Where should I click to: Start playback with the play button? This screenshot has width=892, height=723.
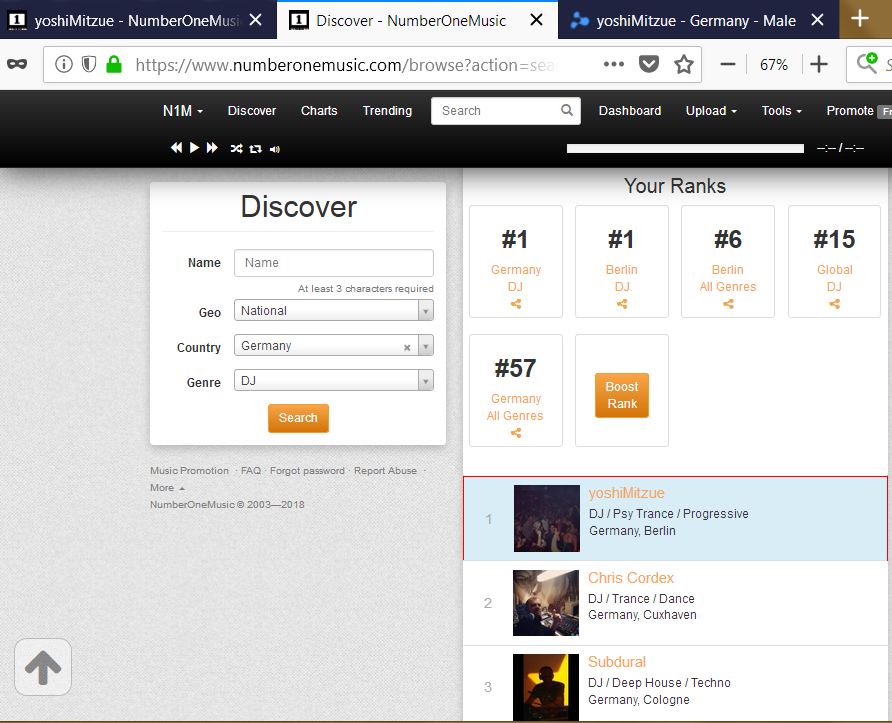click(195, 148)
